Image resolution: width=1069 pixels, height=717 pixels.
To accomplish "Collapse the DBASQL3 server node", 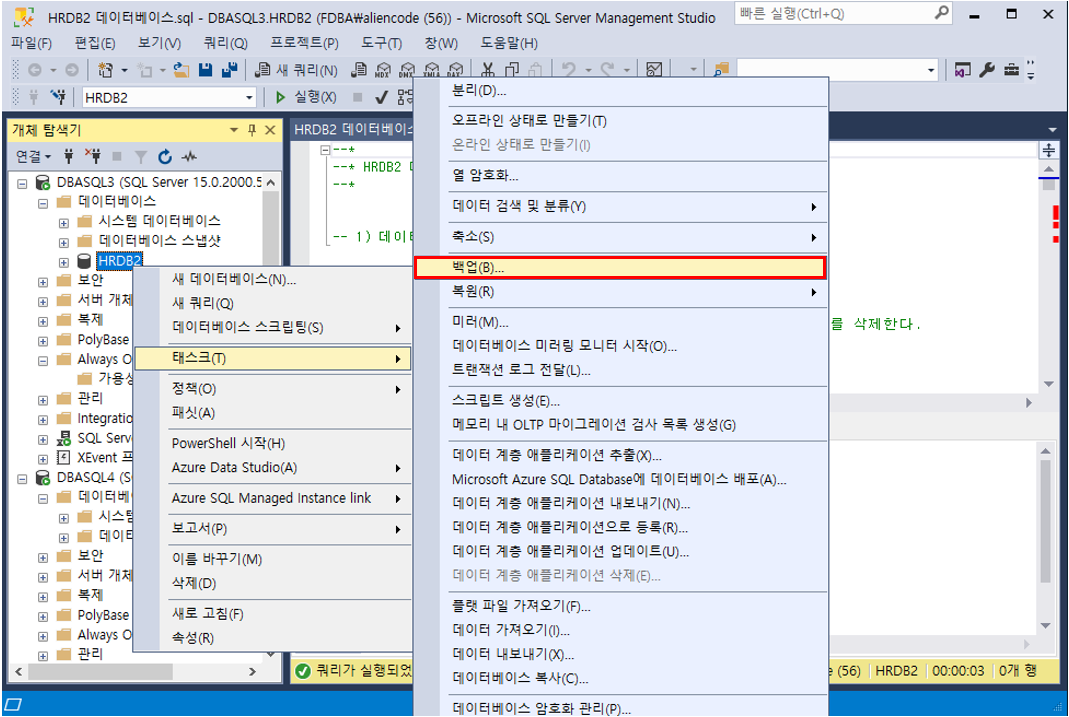I will pos(22,183).
